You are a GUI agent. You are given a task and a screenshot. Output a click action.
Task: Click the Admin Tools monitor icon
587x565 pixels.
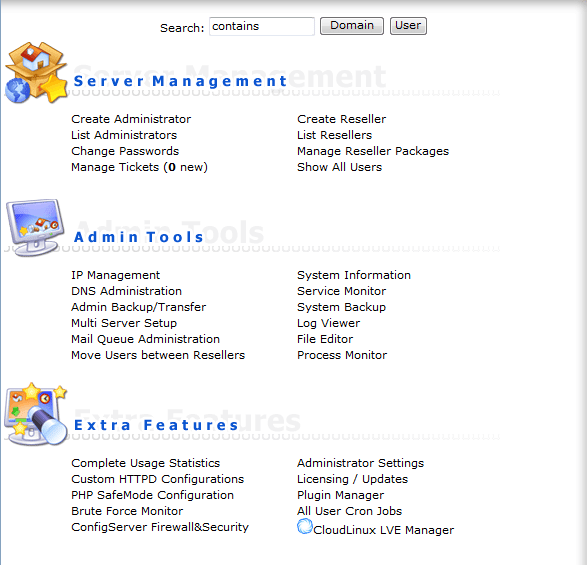(34, 228)
